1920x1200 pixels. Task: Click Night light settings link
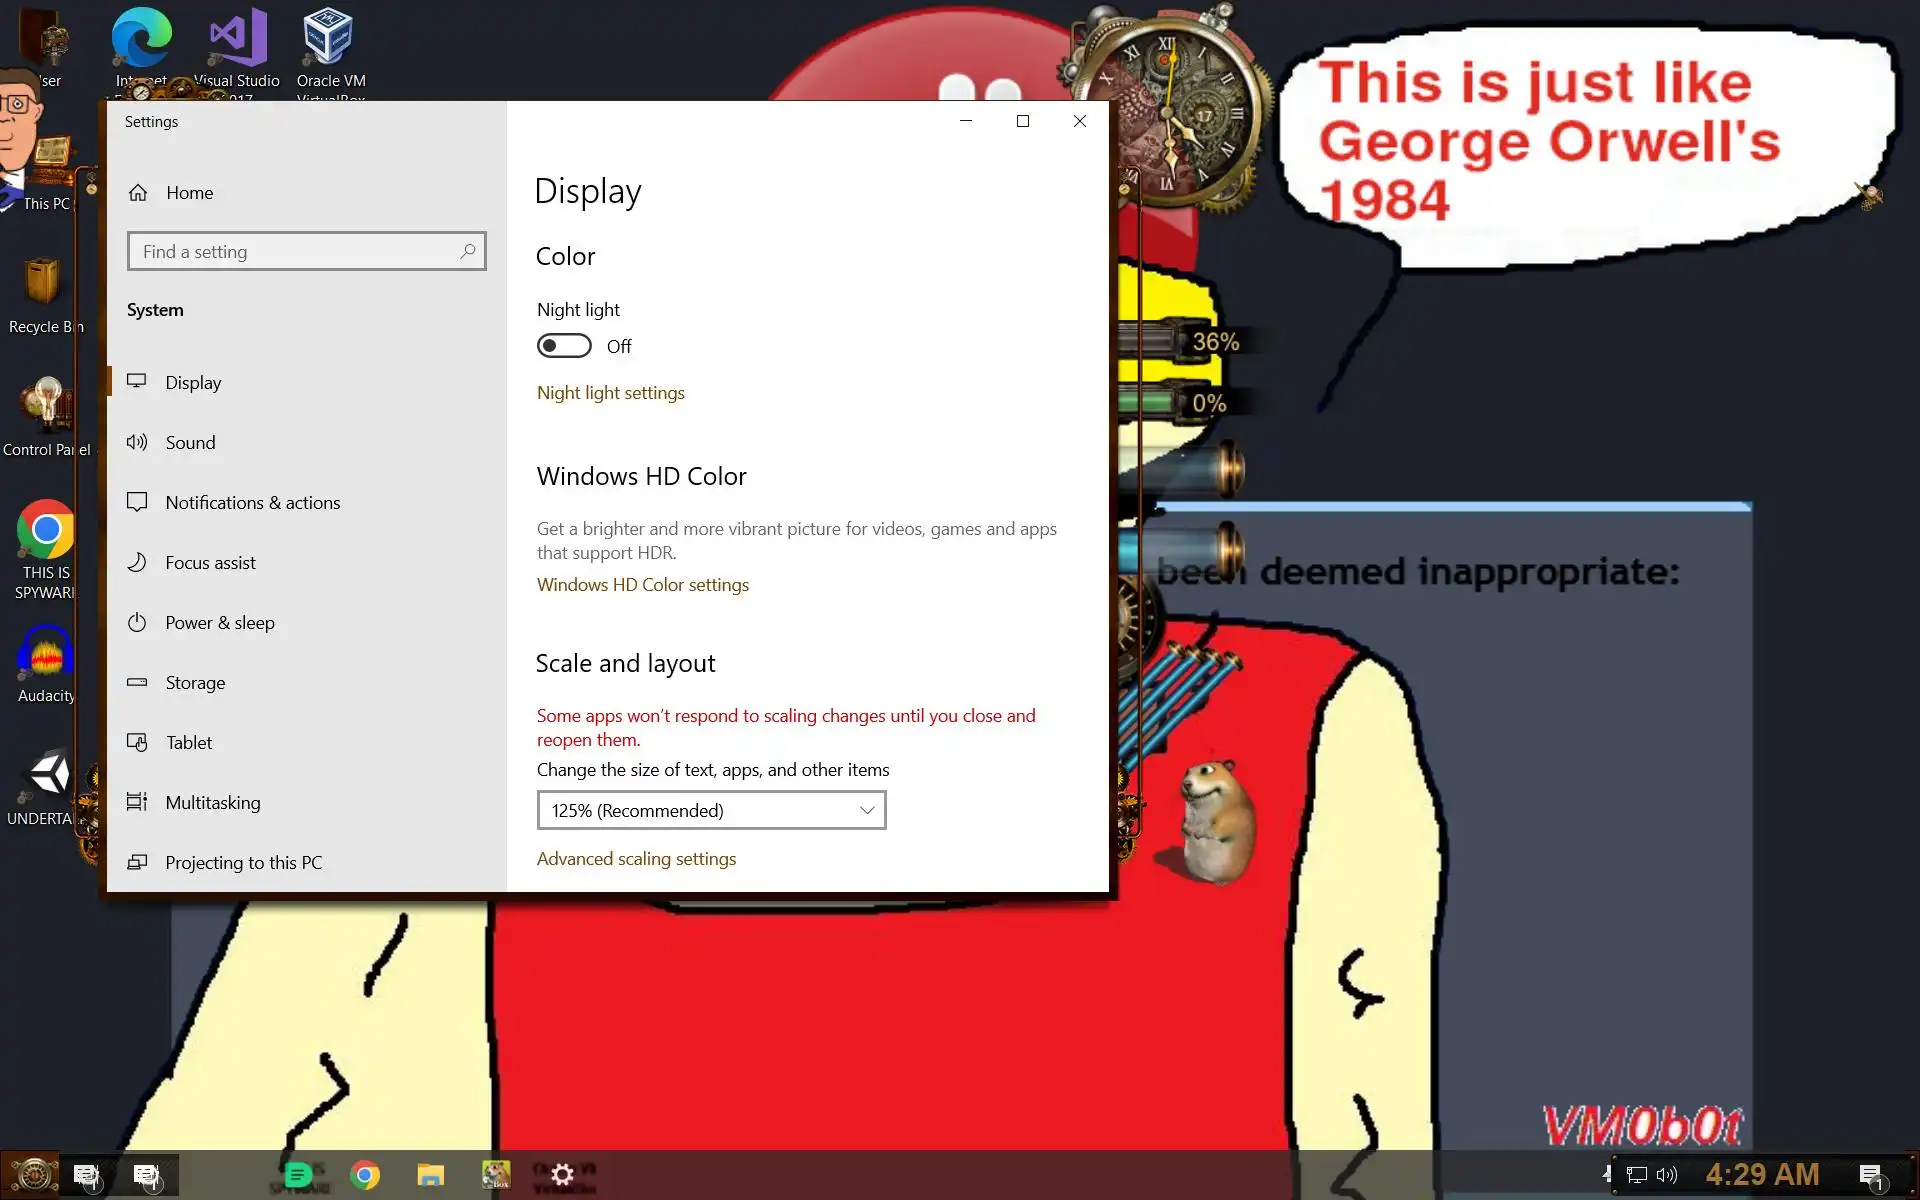tap(610, 393)
